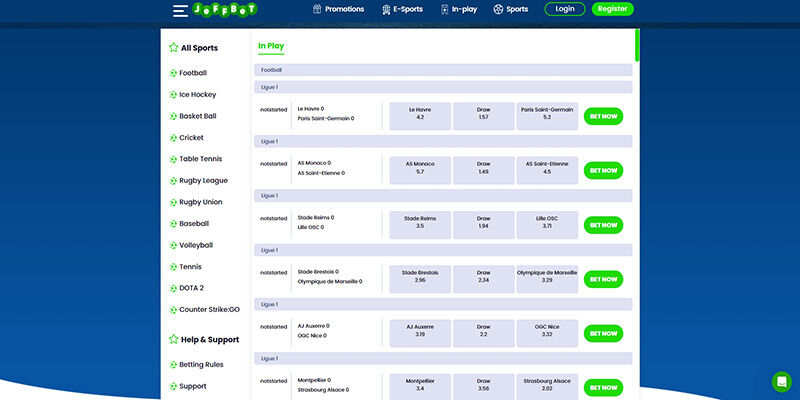Bet now on AS Monaco vs Saint-Etienne
This screenshot has height=400, width=800.
(x=604, y=170)
